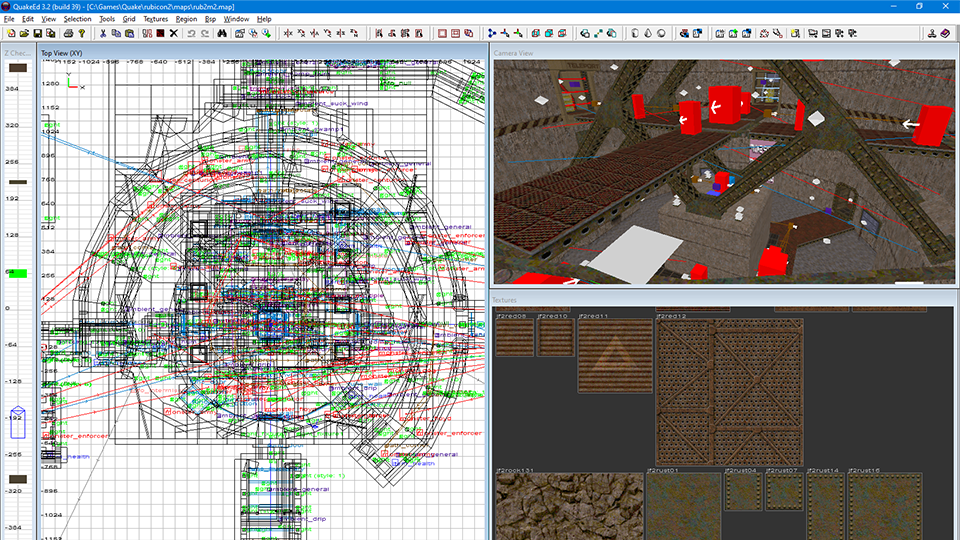Open the Bsp menu
The height and width of the screenshot is (540, 960).
click(x=210, y=19)
